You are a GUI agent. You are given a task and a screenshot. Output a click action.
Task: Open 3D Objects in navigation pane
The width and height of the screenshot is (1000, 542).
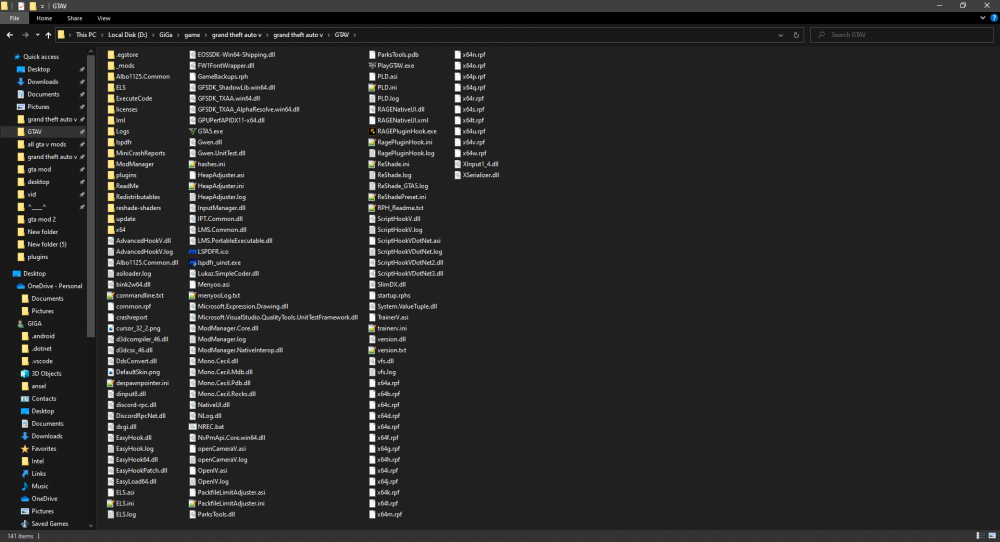47,374
